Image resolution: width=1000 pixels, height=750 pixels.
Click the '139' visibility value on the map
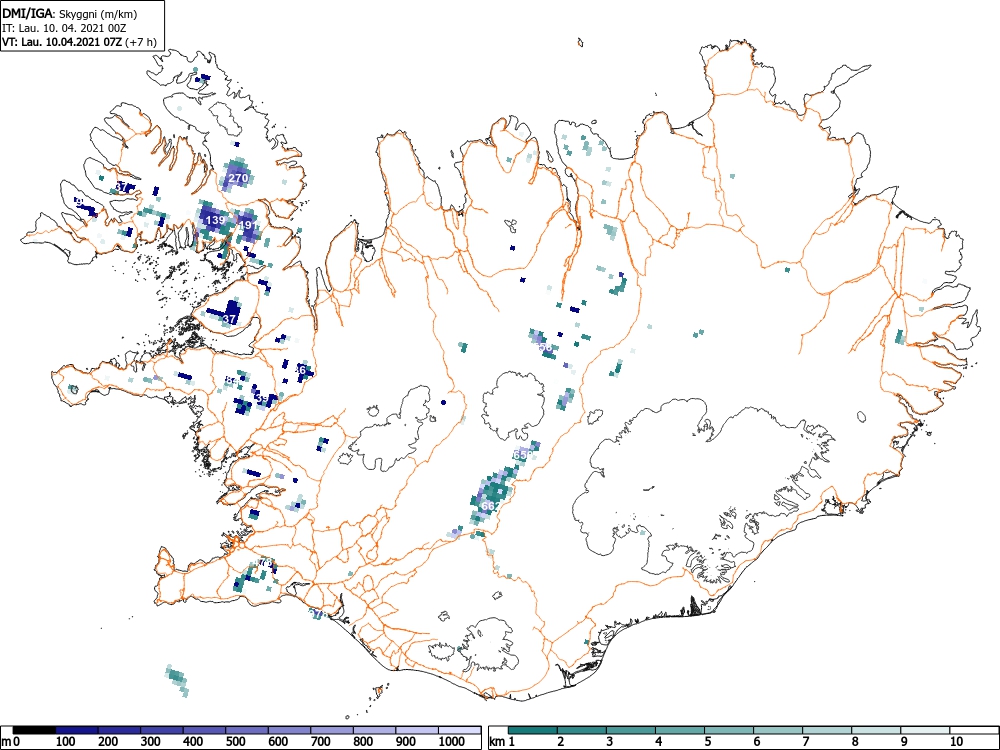pyautogui.click(x=216, y=220)
